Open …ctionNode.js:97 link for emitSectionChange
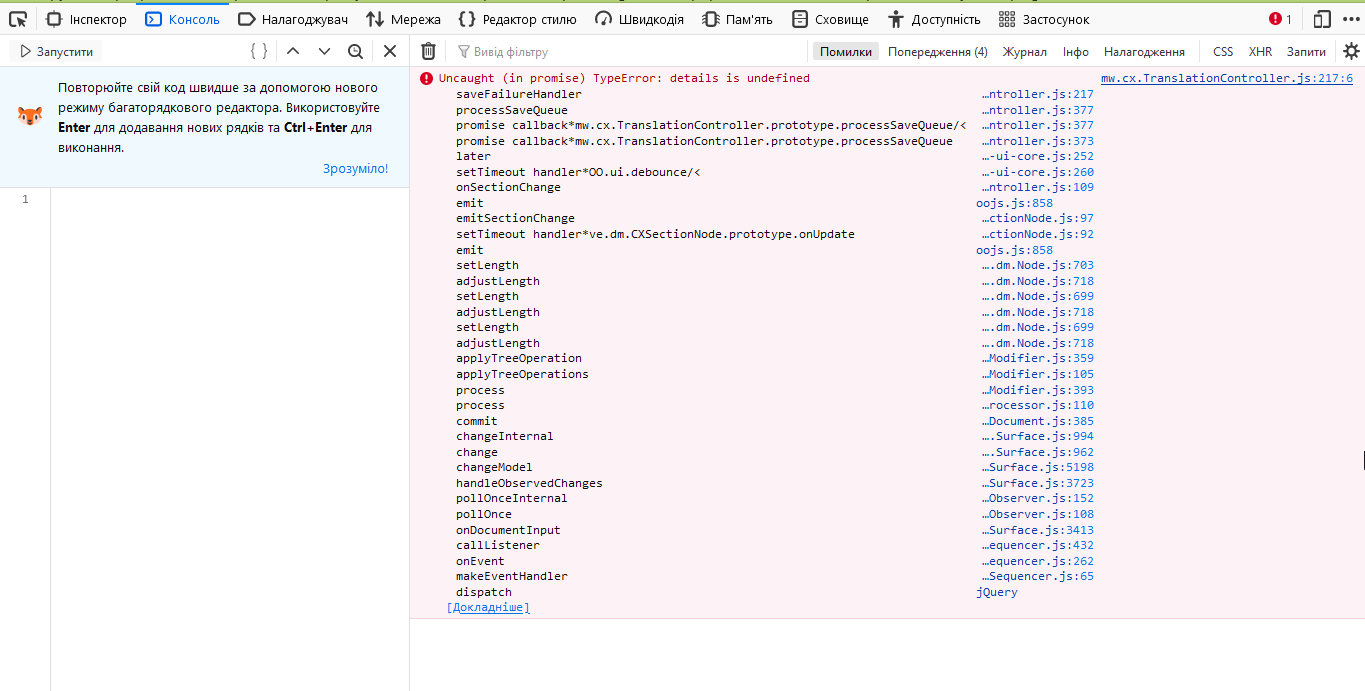 click(x=1037, y=218)
